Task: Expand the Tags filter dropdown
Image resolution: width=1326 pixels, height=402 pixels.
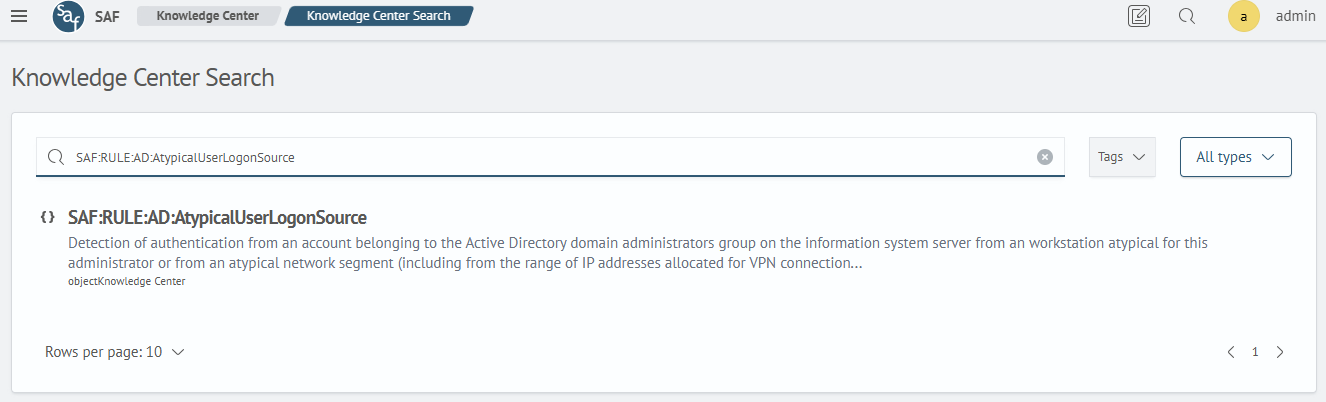Action: (x=1122, y=157)
